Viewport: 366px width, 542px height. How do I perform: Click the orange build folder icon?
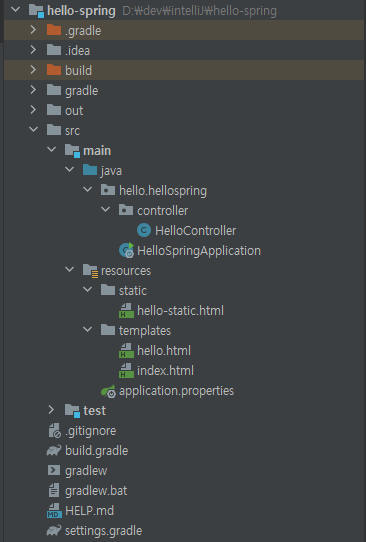tap(54, 70)
